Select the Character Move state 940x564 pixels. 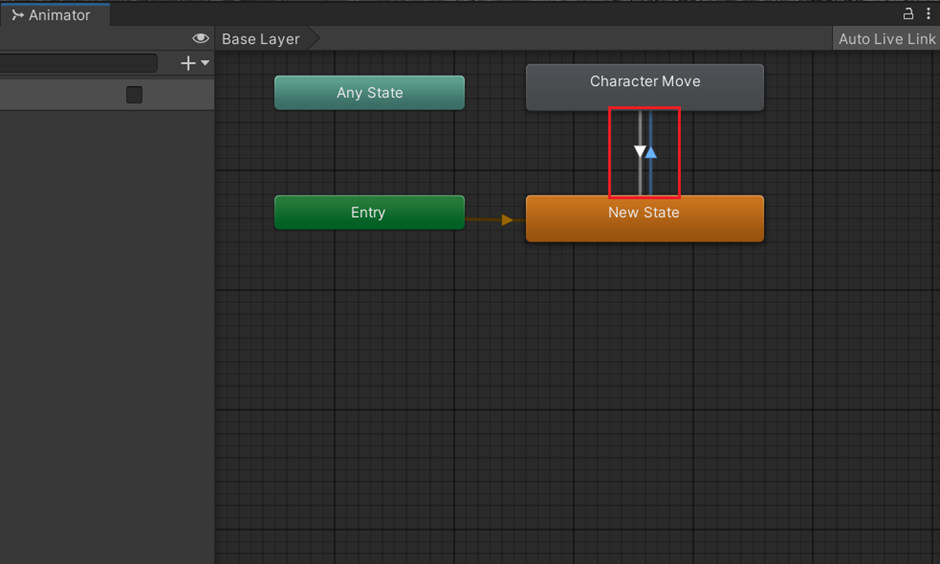coord(645,88)
